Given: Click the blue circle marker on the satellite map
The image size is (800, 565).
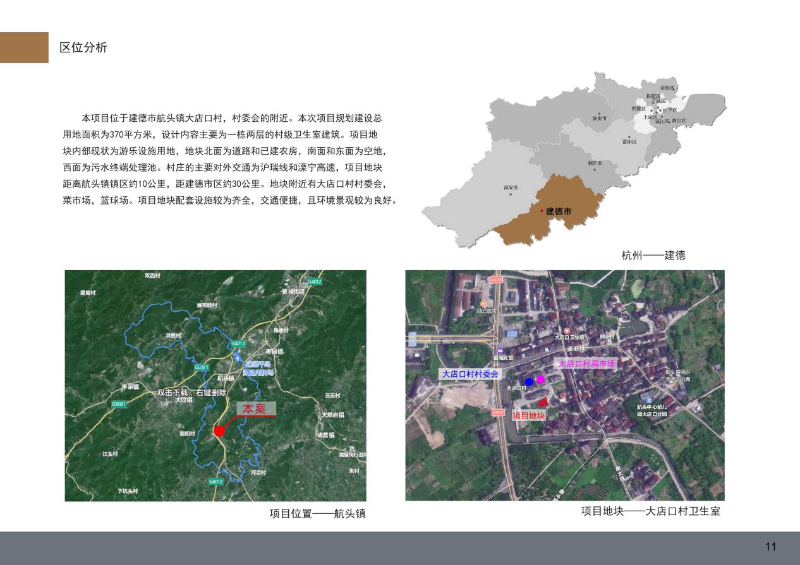Looking at the screenshot, I should coord(529,382).
